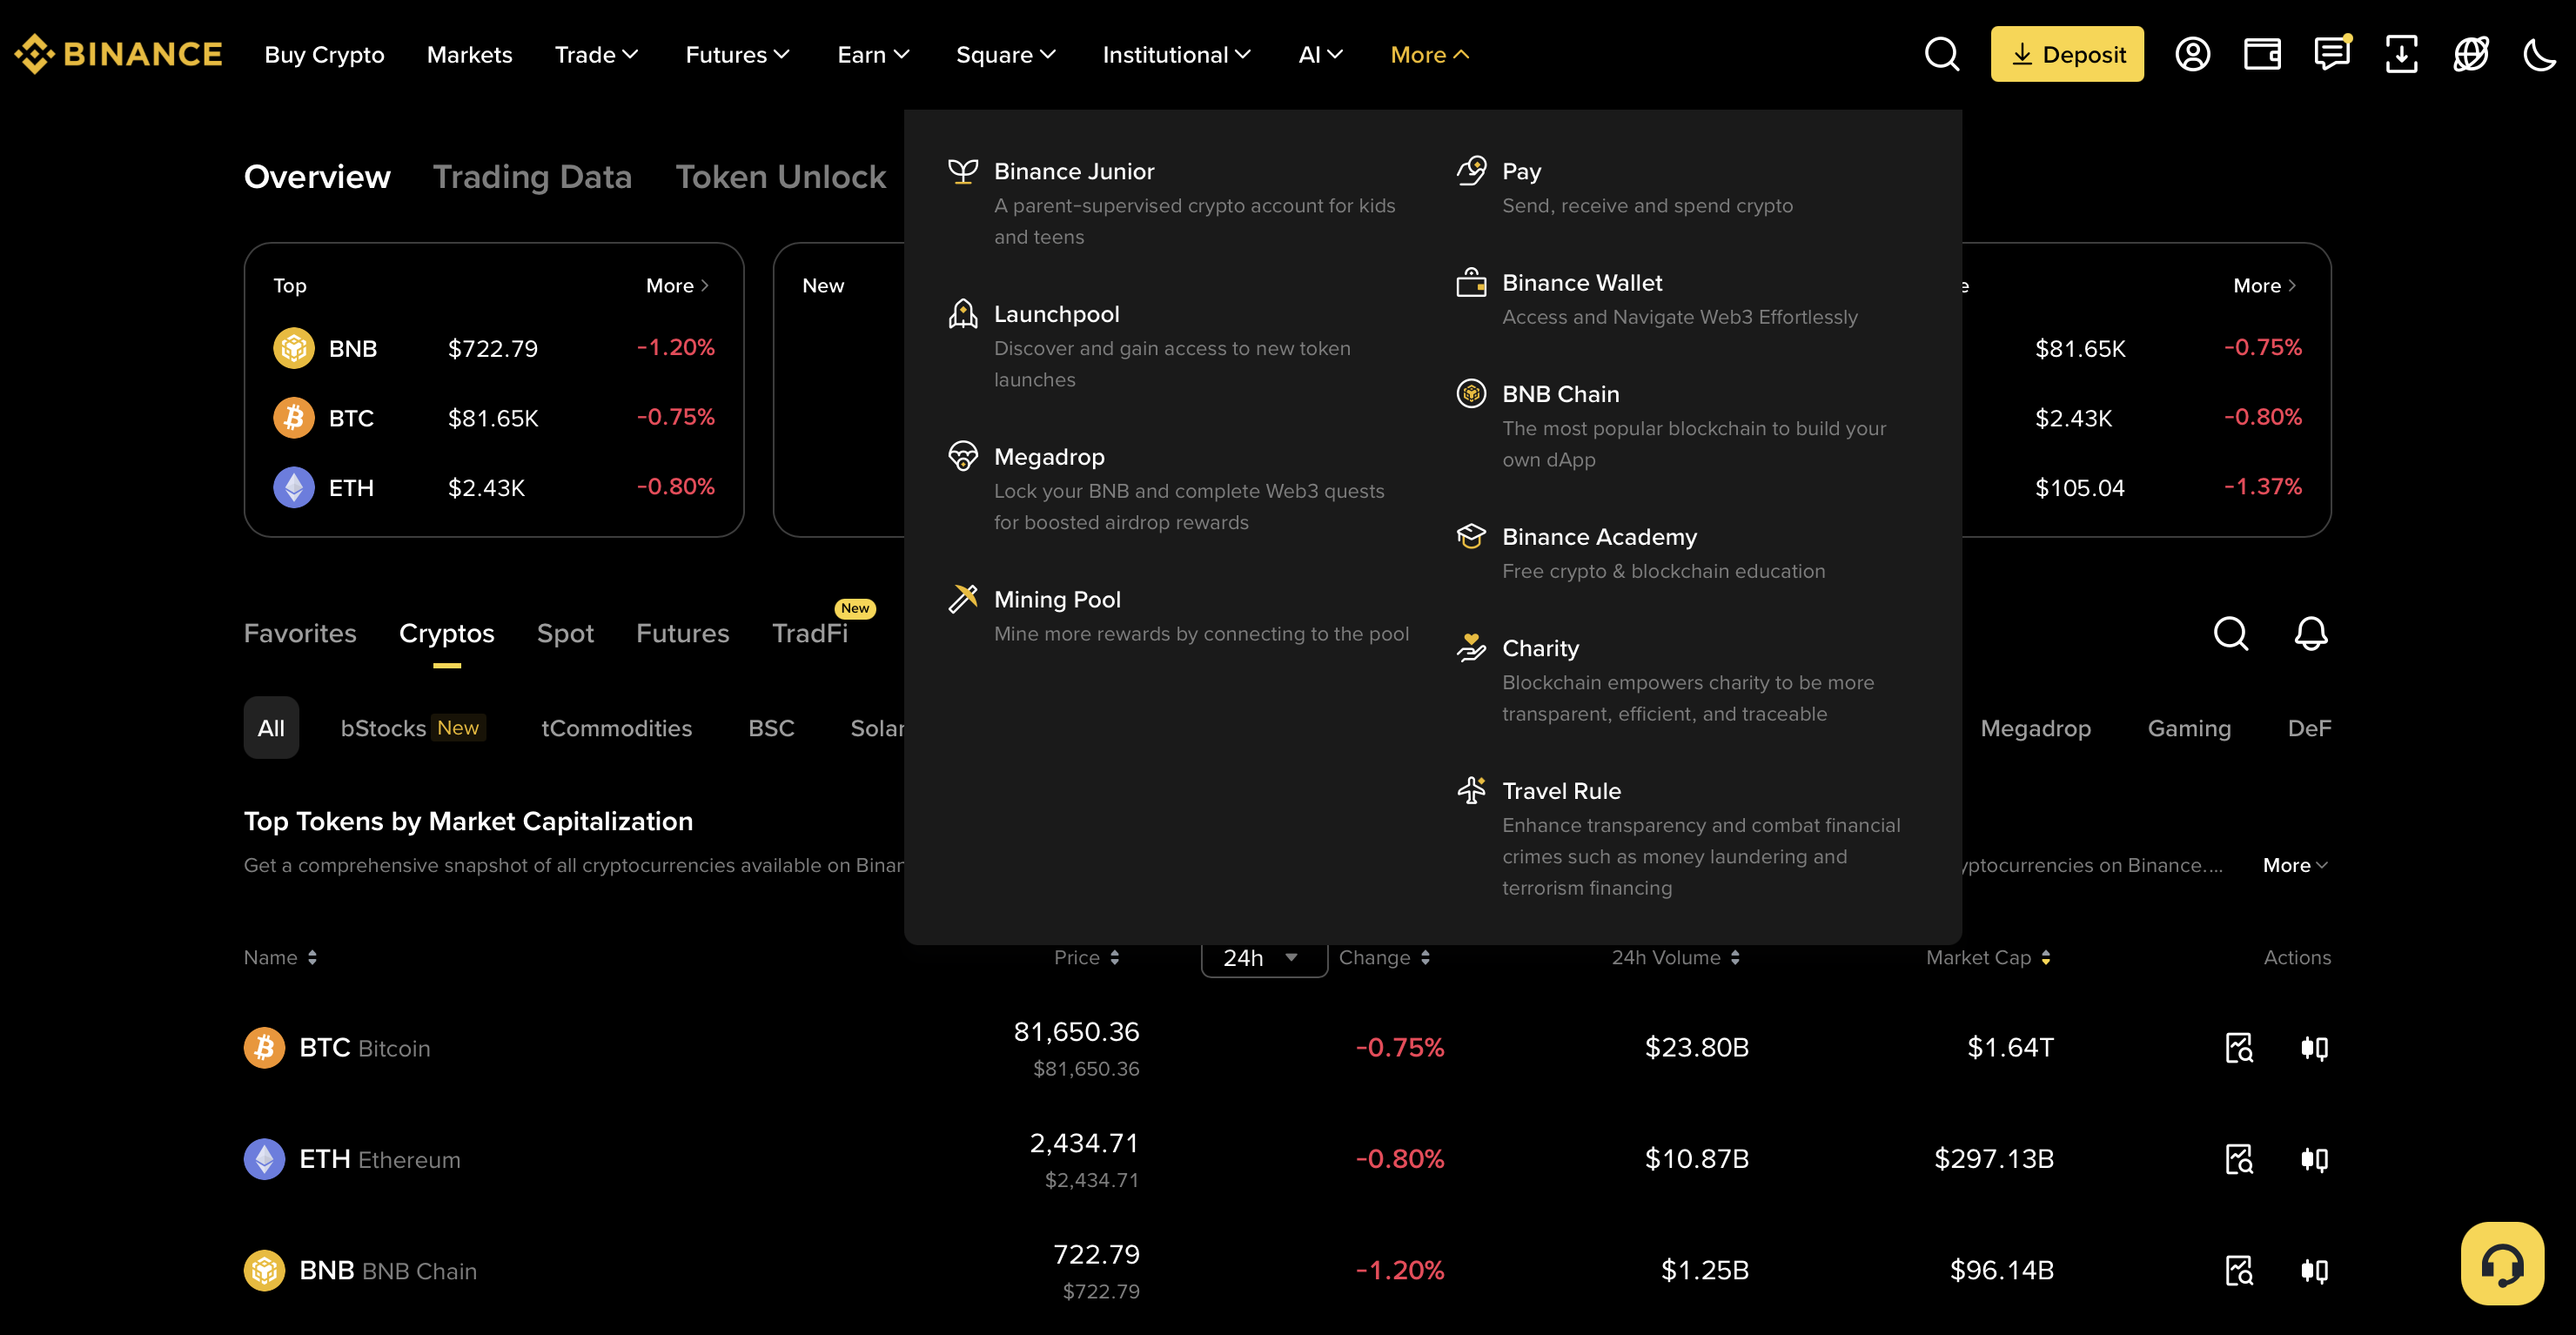
Task: Click the Pay icon in menu
Action: pyautogui.click(x=1471, y=171)
